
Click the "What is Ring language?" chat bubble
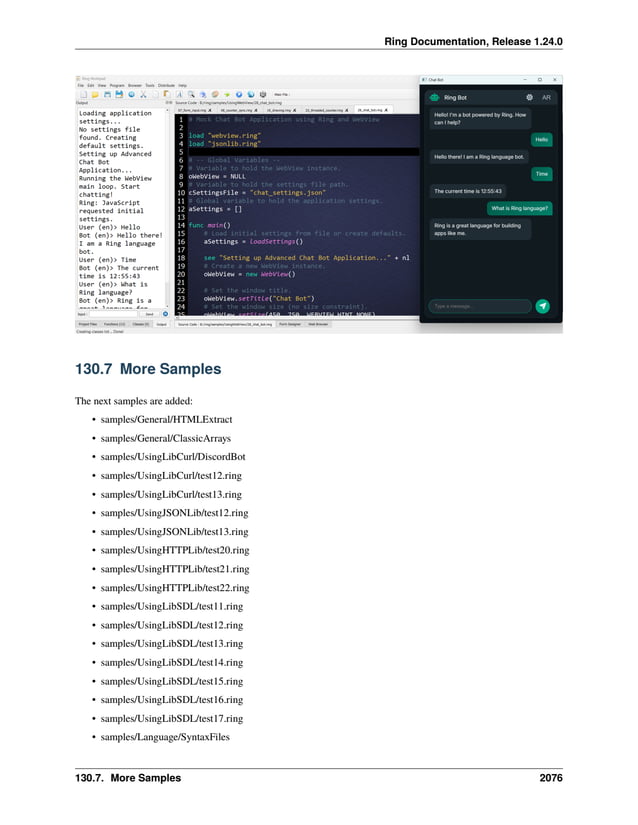coord(519,208)
